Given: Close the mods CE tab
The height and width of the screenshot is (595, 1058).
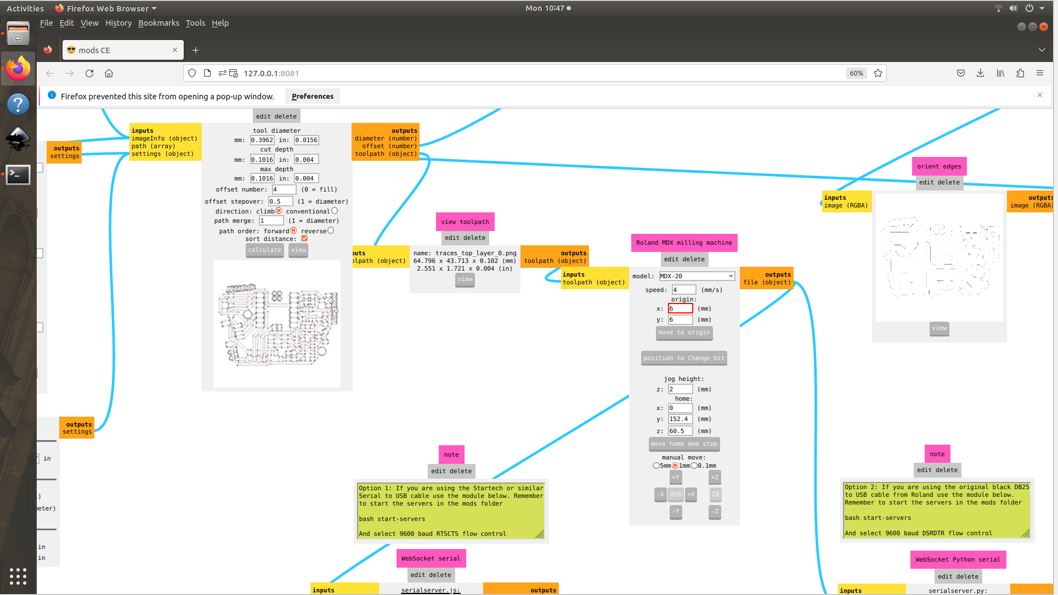Looking at the screenshot, I should (175, 50).
